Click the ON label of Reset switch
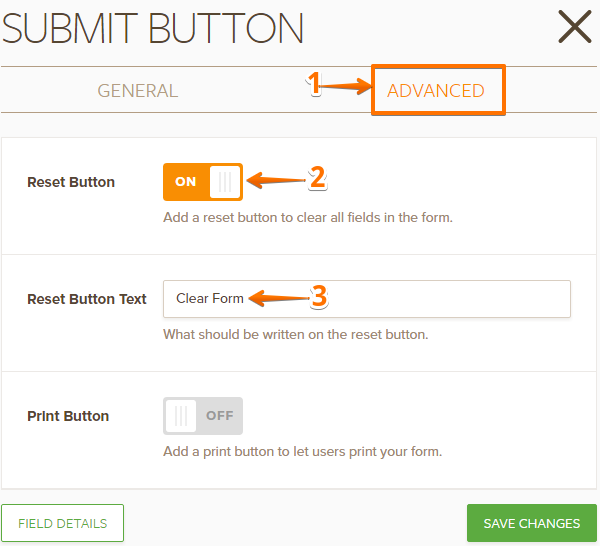 (x=186, y=182)
